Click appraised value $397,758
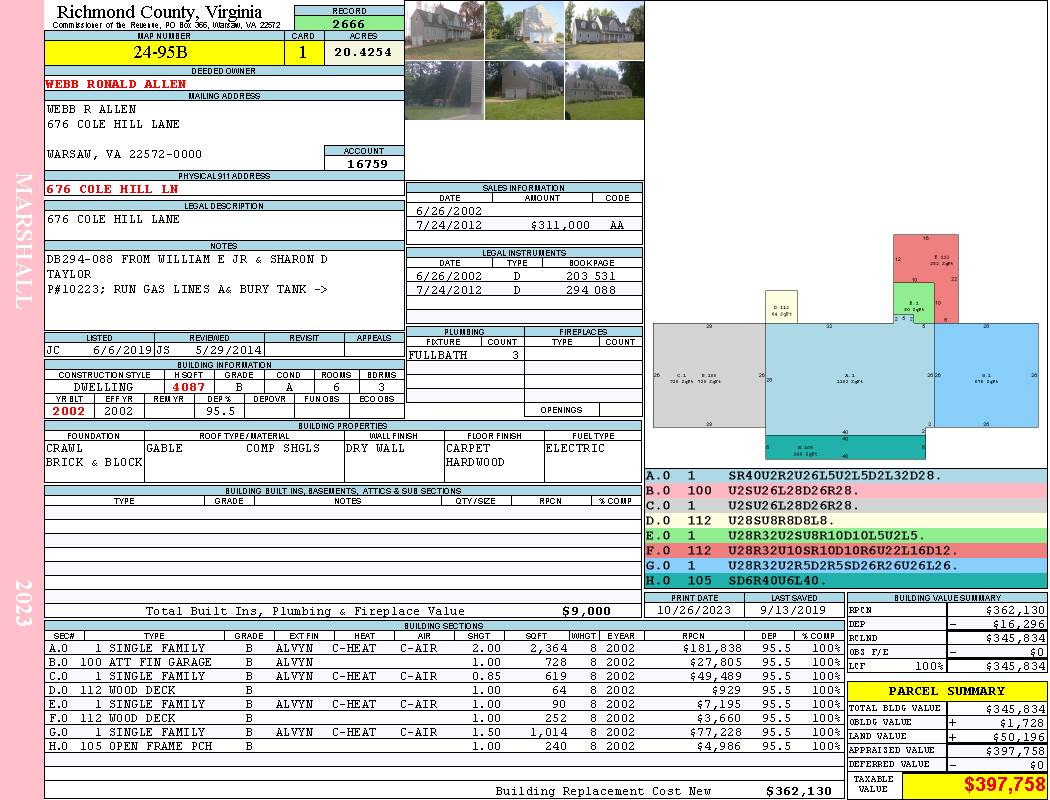1050x800 pixels. pyautogui.click(x=1015, y=751)
